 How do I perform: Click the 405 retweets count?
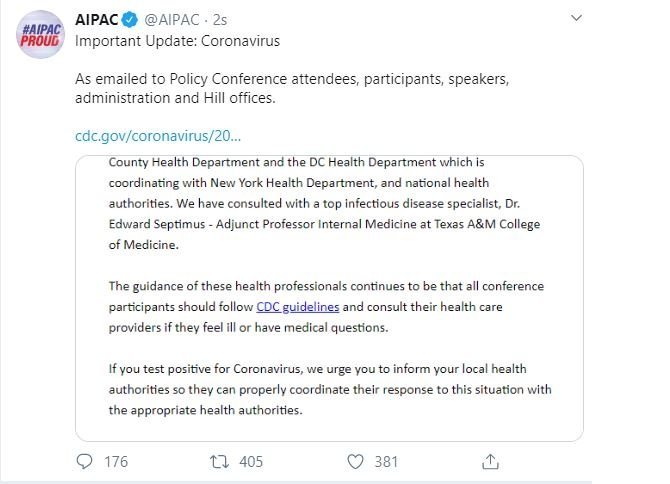coord(251,461)
